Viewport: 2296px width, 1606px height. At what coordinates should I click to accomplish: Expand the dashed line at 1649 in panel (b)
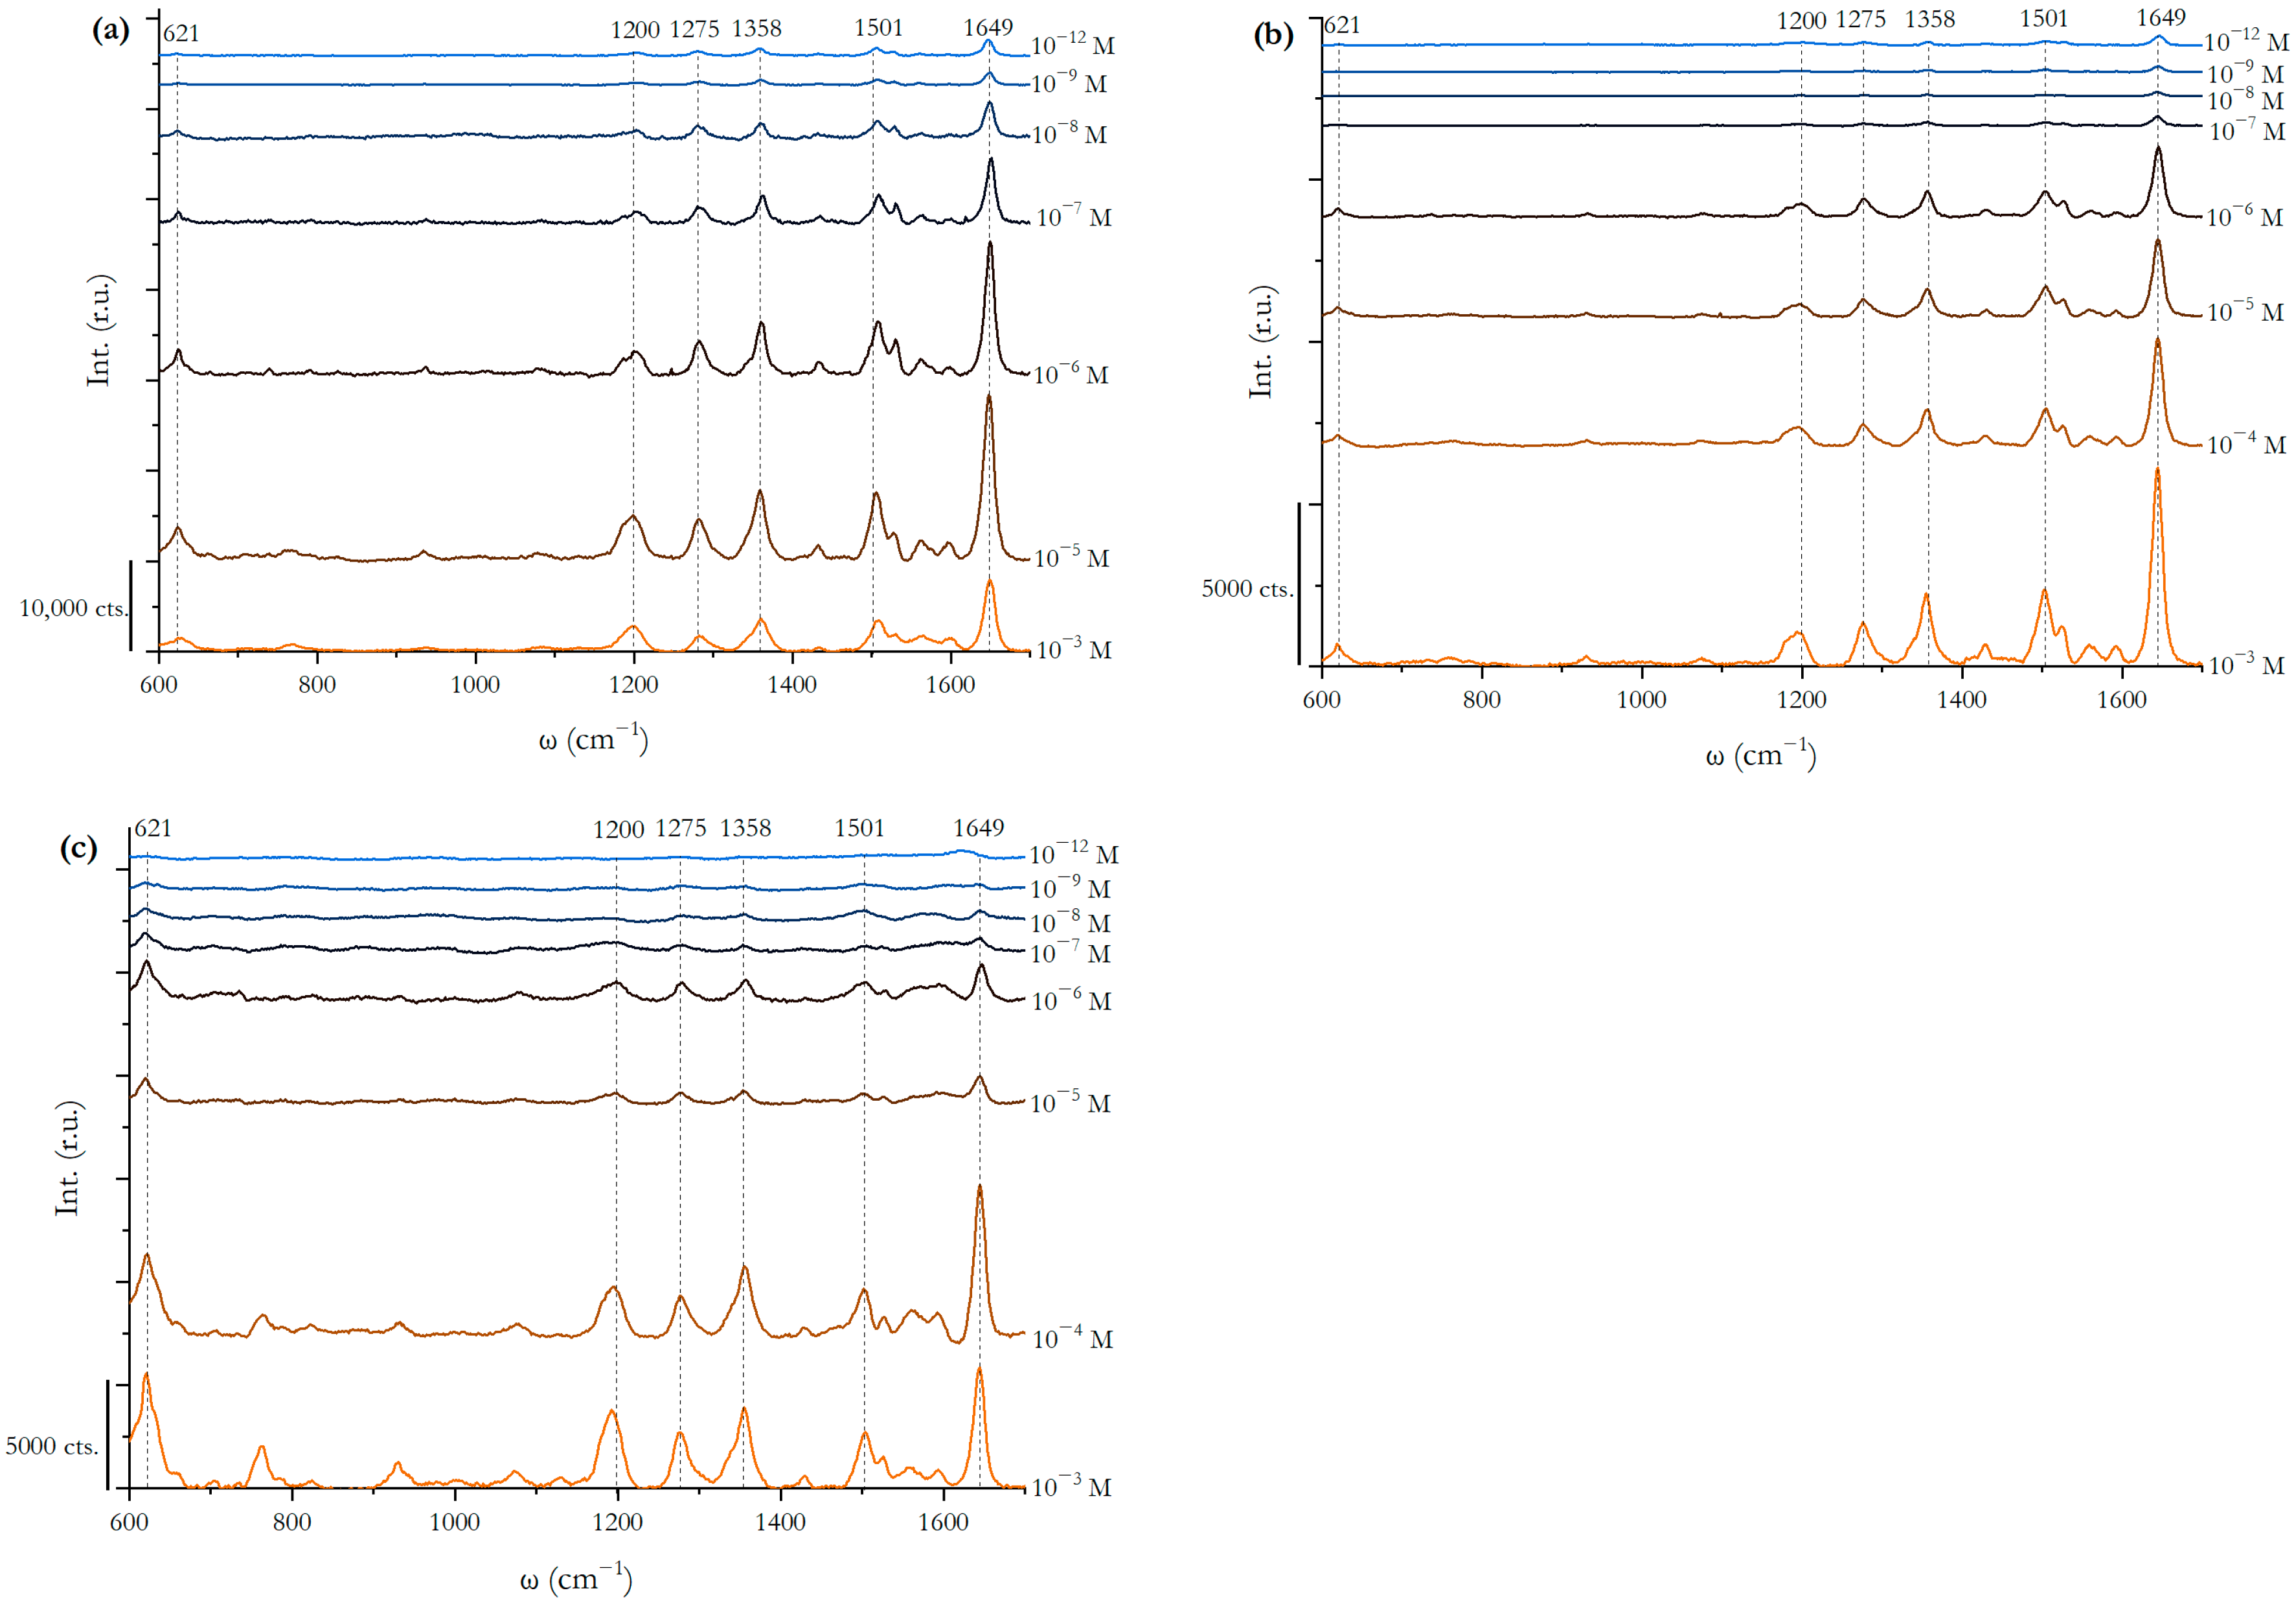2158,400
